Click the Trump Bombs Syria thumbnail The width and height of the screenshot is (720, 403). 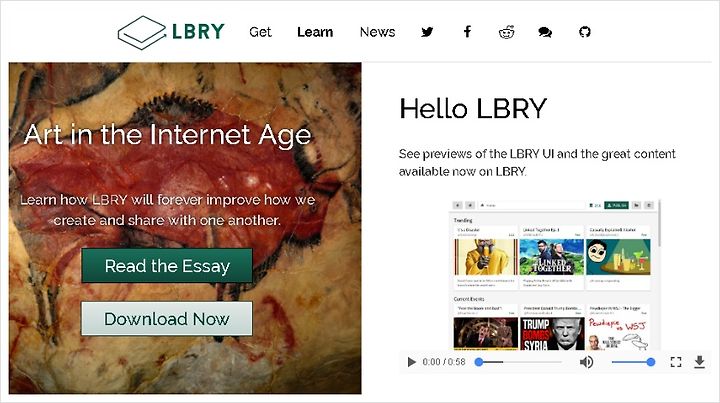551,334
